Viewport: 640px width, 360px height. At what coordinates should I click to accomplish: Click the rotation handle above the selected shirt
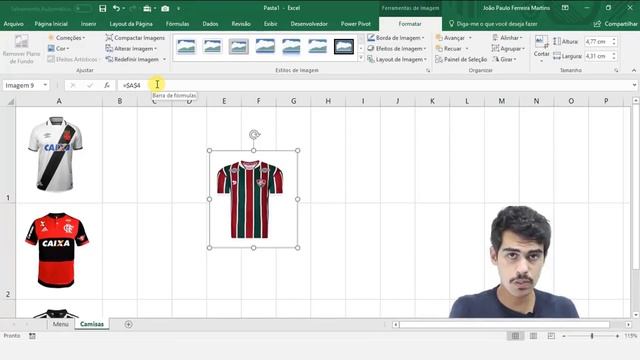254,135
